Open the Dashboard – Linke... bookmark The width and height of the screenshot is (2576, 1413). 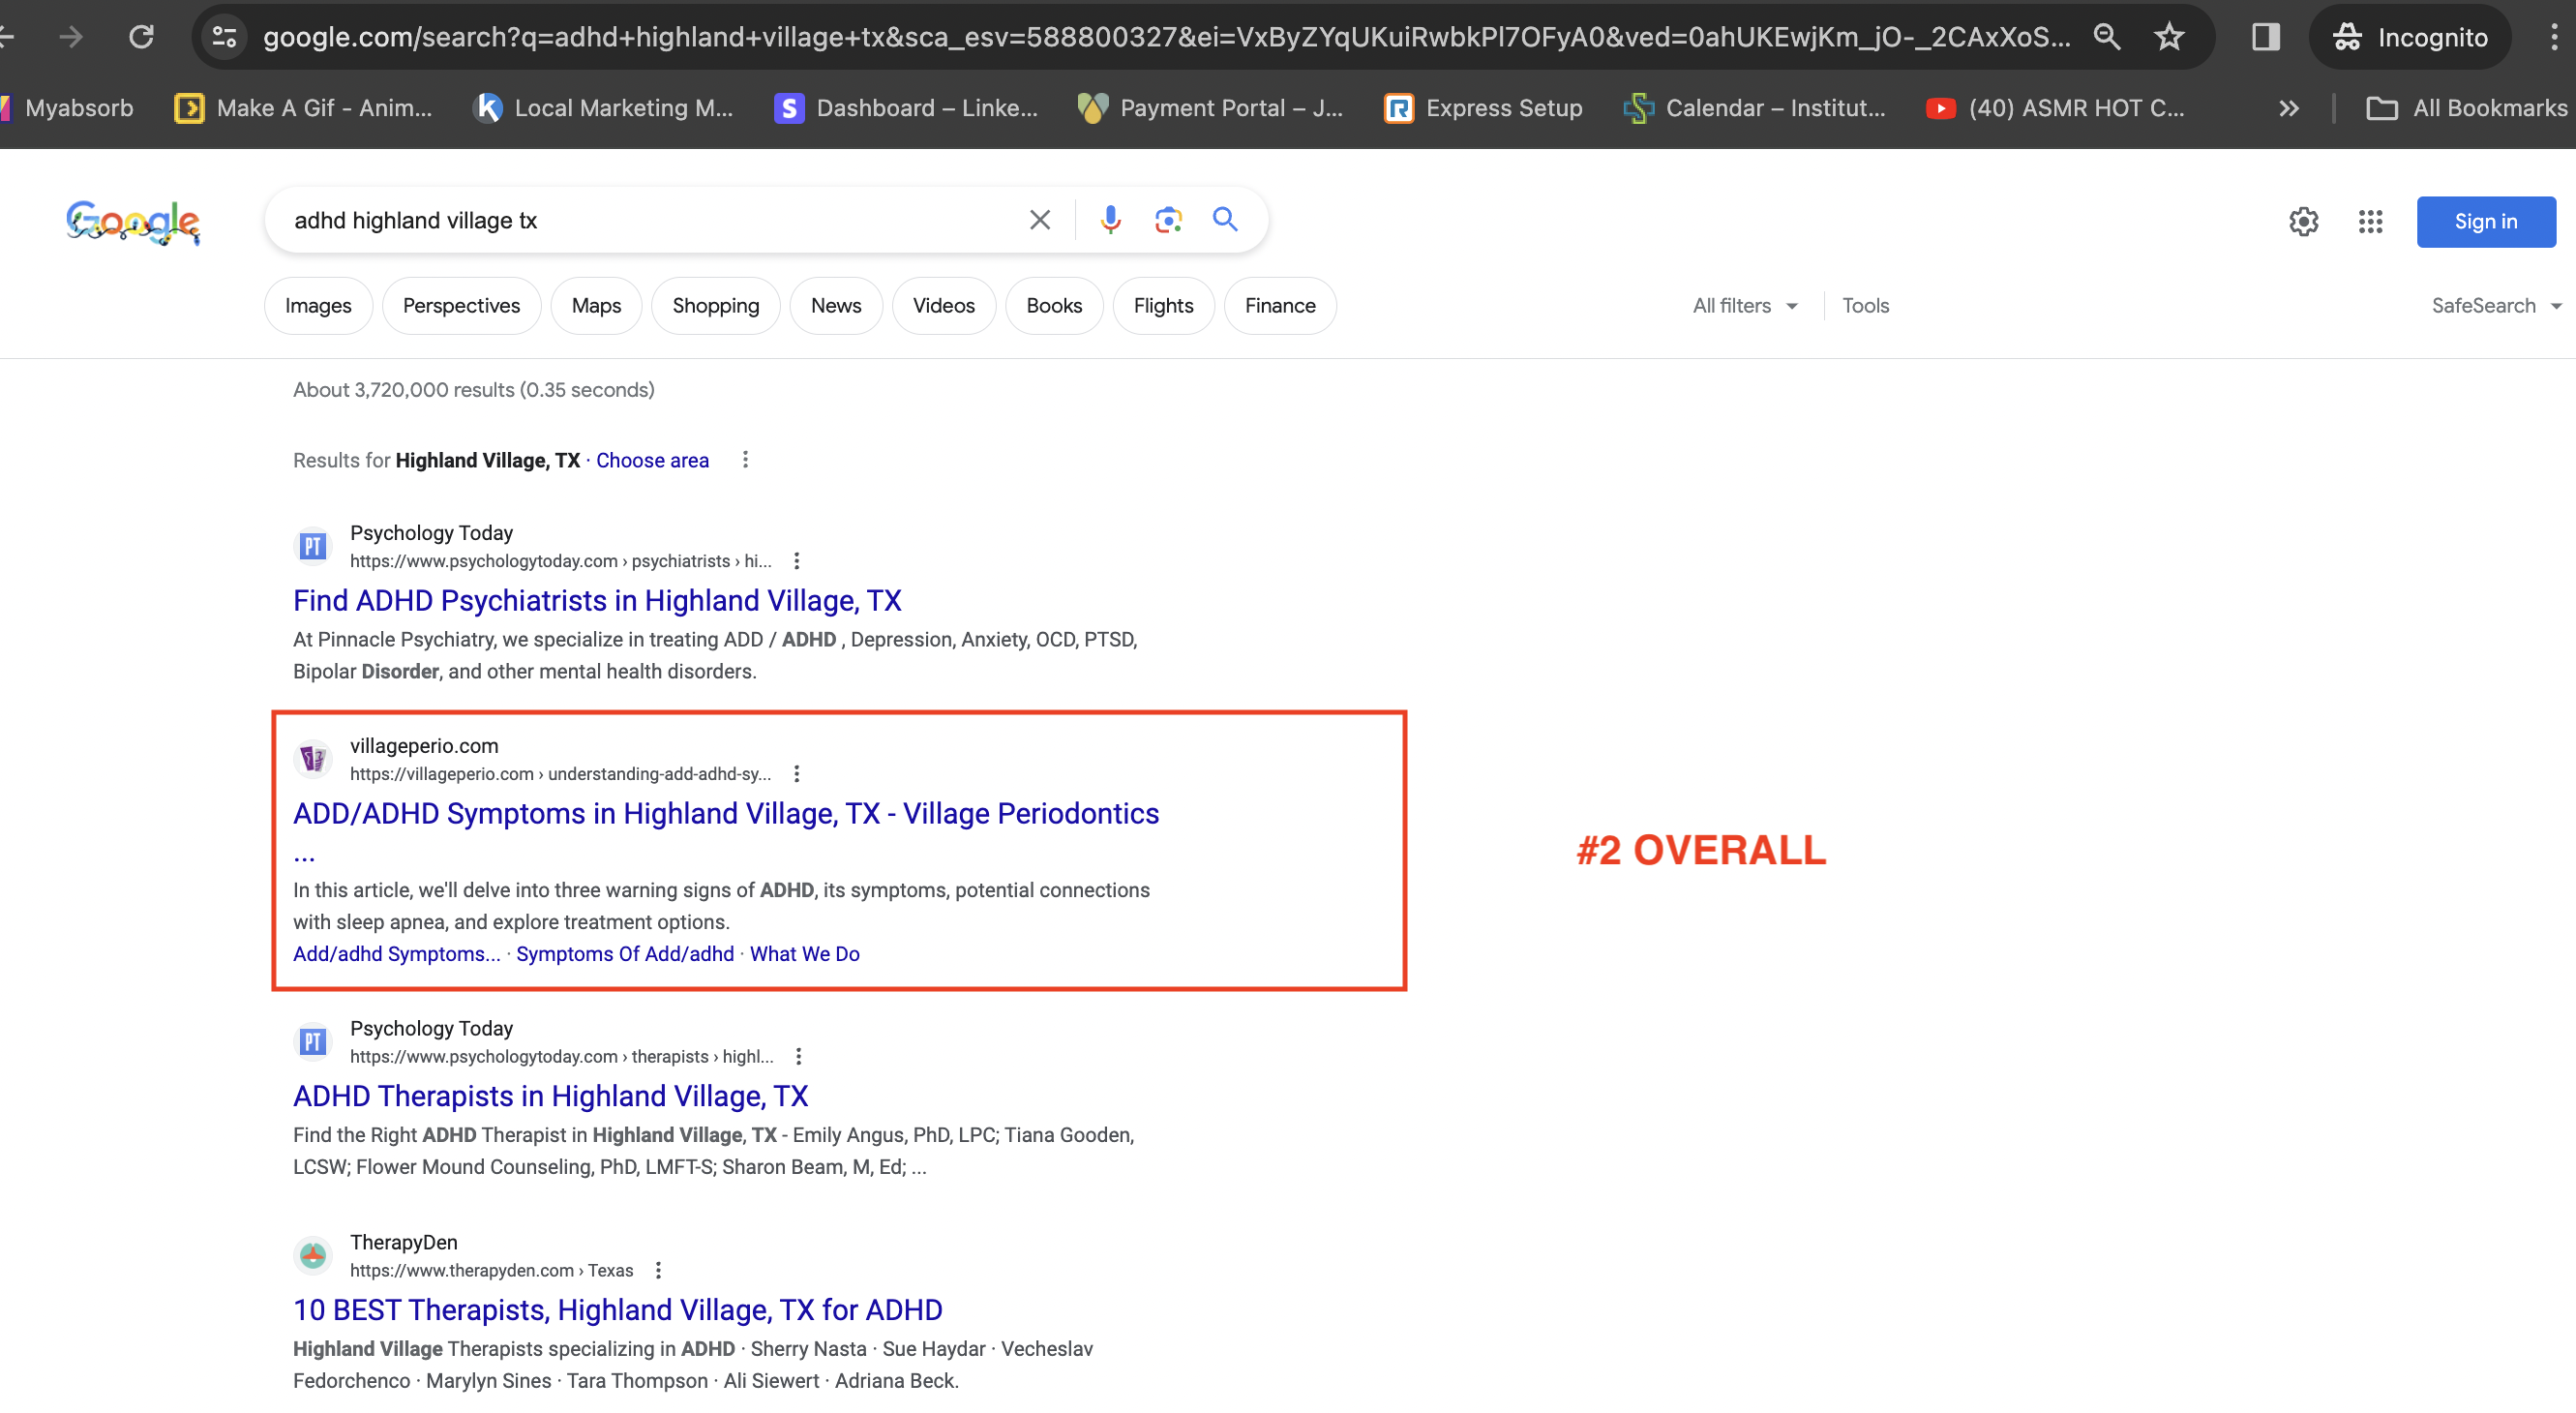click(x=906, y=108)
